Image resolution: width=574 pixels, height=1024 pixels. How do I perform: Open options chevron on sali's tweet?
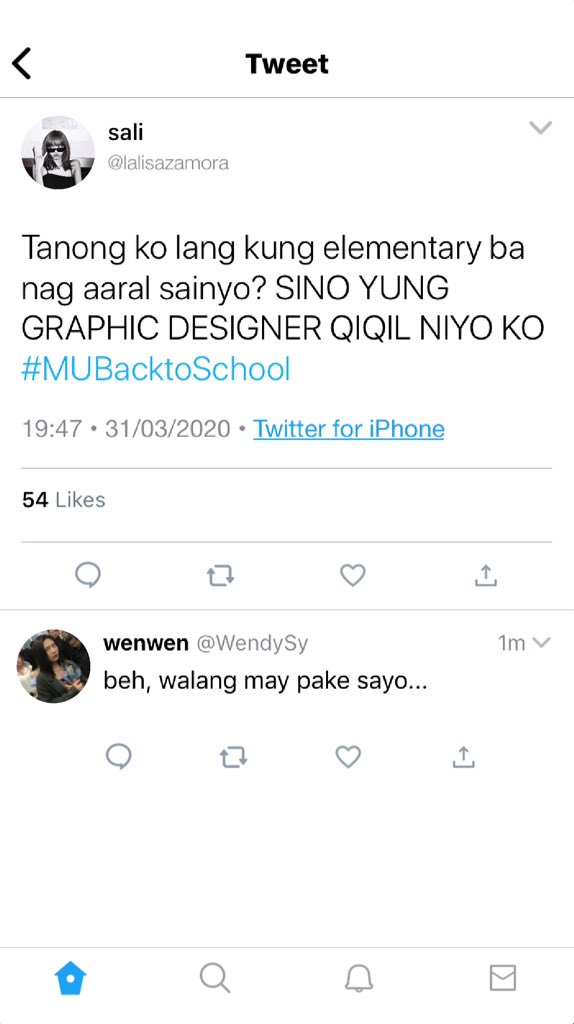point(541,127)
